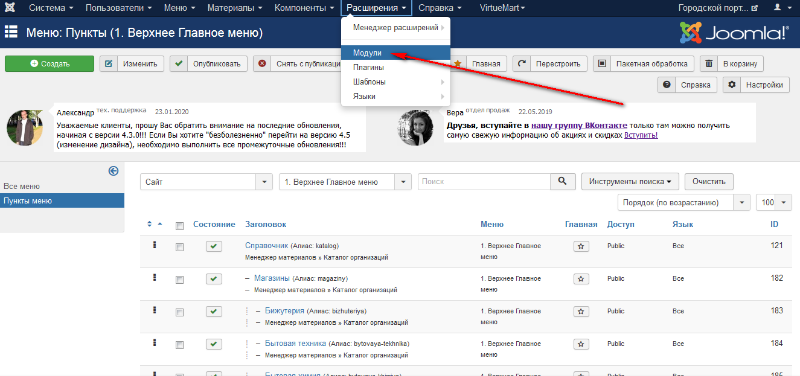Click the search magnifier button
The width and height of the screenshot is (800, 376).
pyautogui.click(x=562, y=181)
